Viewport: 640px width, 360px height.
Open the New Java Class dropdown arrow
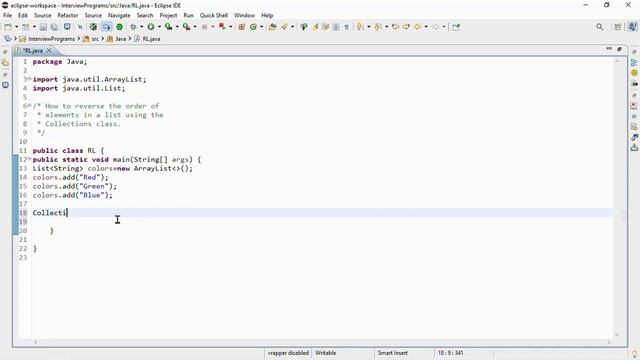pos(262,27)
